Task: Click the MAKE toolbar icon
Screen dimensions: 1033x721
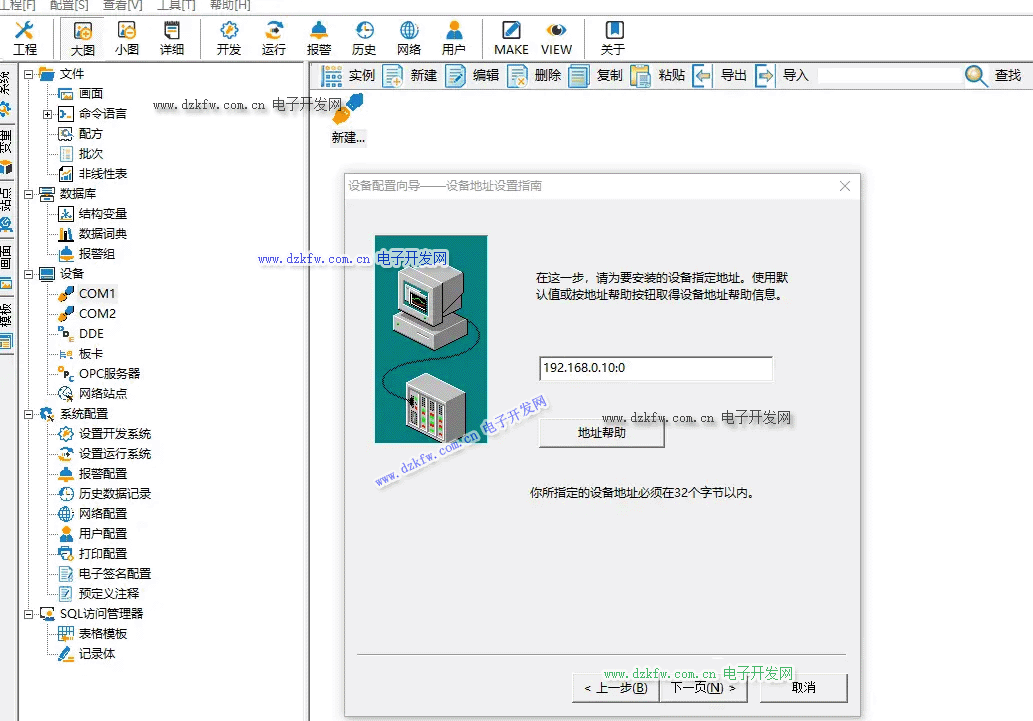Action: [x=511, y=38]
